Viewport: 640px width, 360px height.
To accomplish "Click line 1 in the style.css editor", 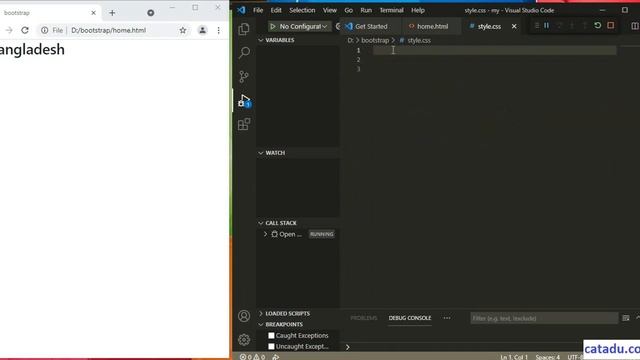I will [x=494, y=50].
